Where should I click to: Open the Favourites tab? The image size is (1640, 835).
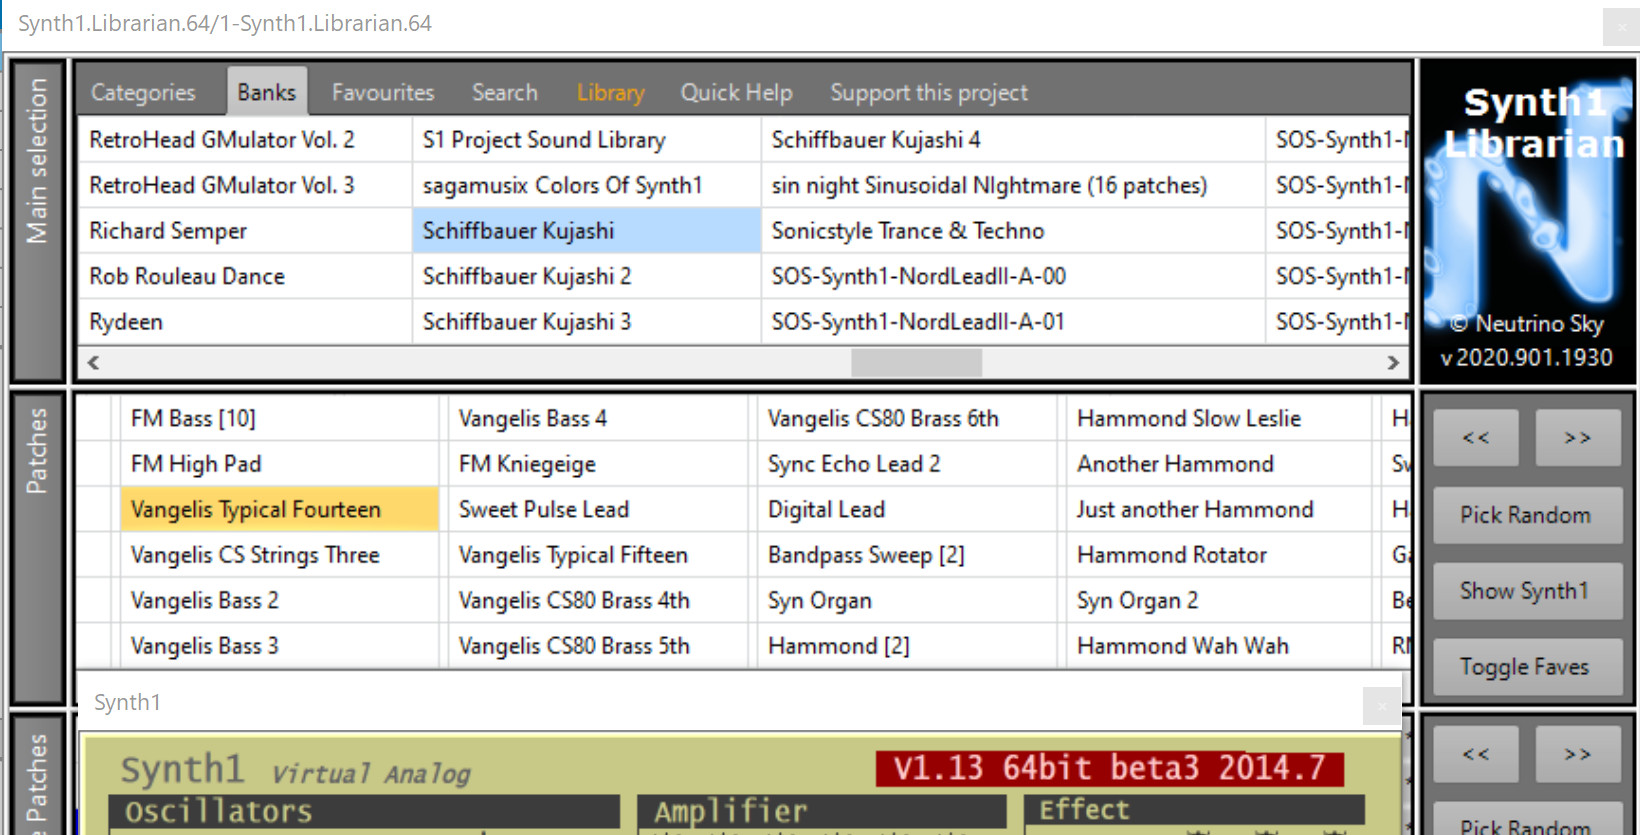(383, 92)
